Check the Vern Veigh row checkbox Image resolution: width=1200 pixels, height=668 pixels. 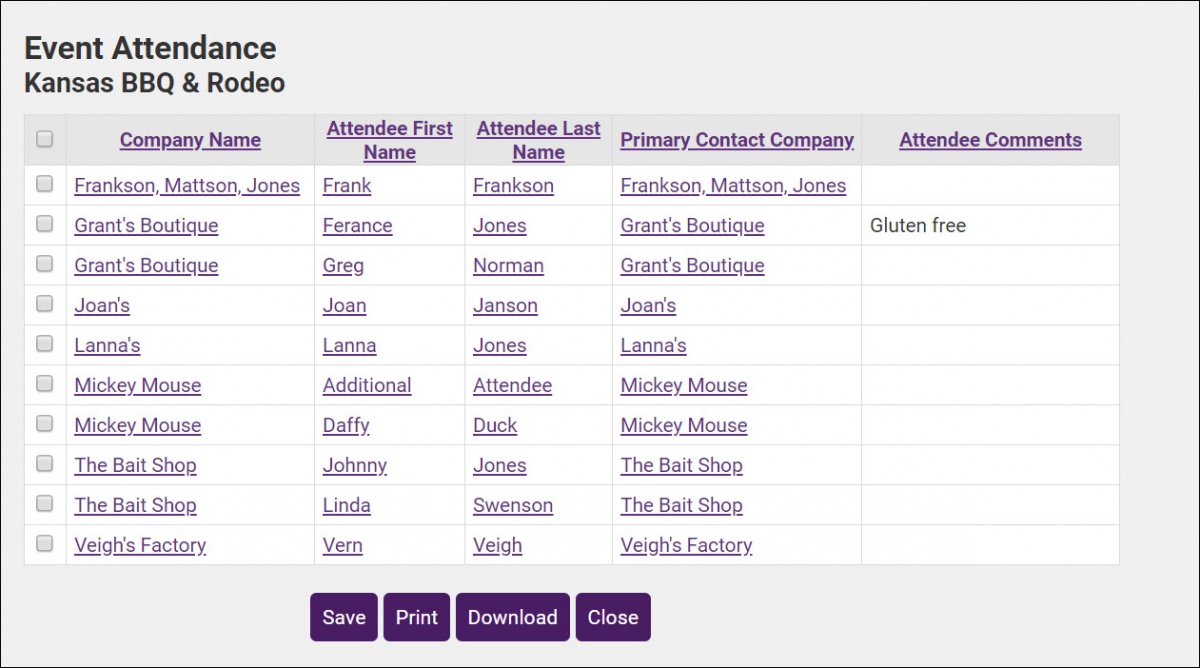(x=45, y=544)
